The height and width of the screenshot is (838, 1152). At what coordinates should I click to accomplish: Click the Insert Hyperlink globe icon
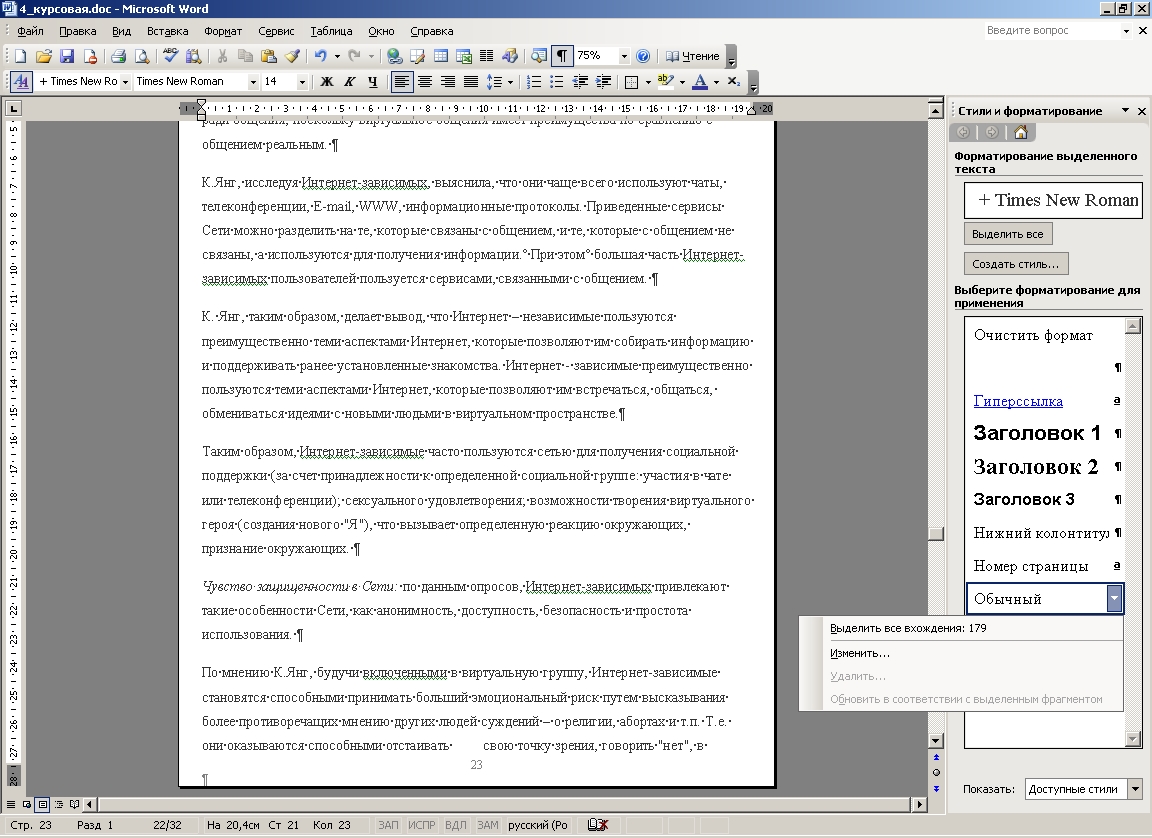coord(394,56)
